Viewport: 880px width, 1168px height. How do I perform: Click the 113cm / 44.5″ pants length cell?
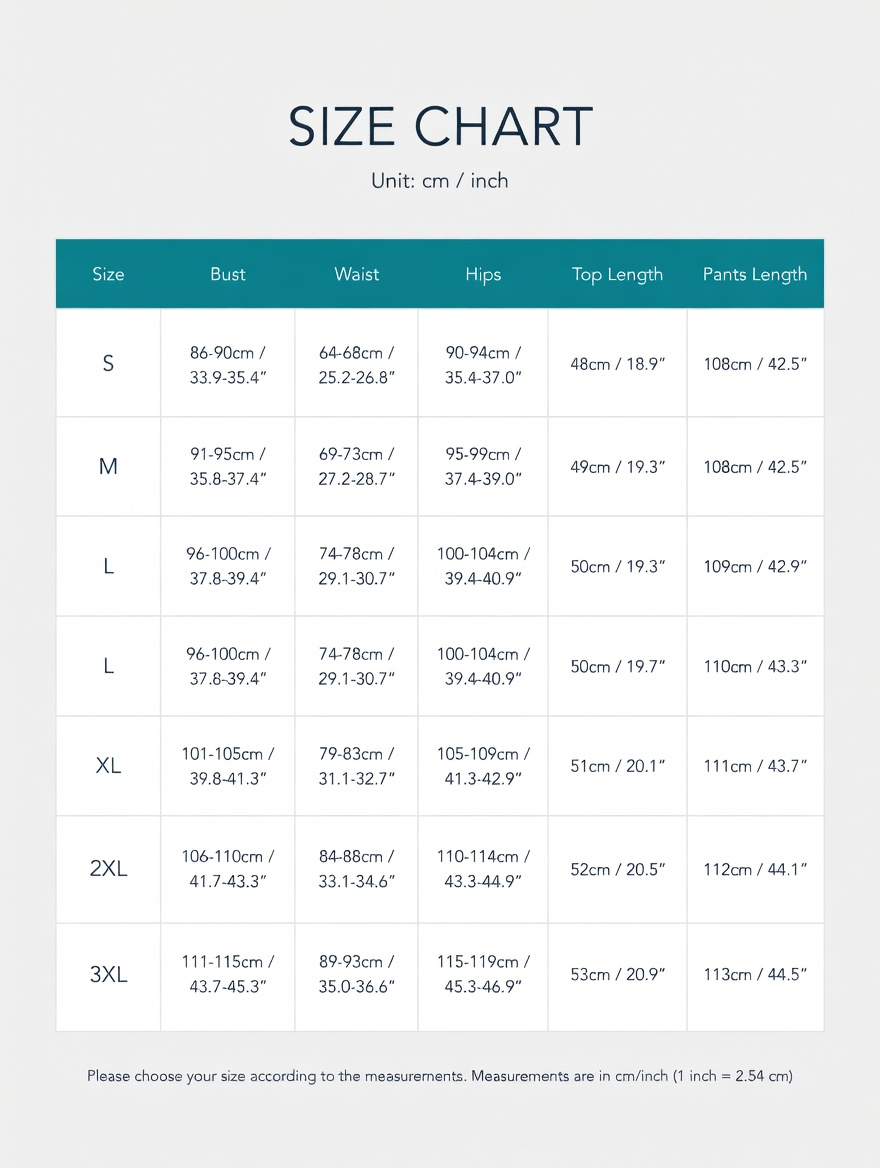tap(755, 975)
